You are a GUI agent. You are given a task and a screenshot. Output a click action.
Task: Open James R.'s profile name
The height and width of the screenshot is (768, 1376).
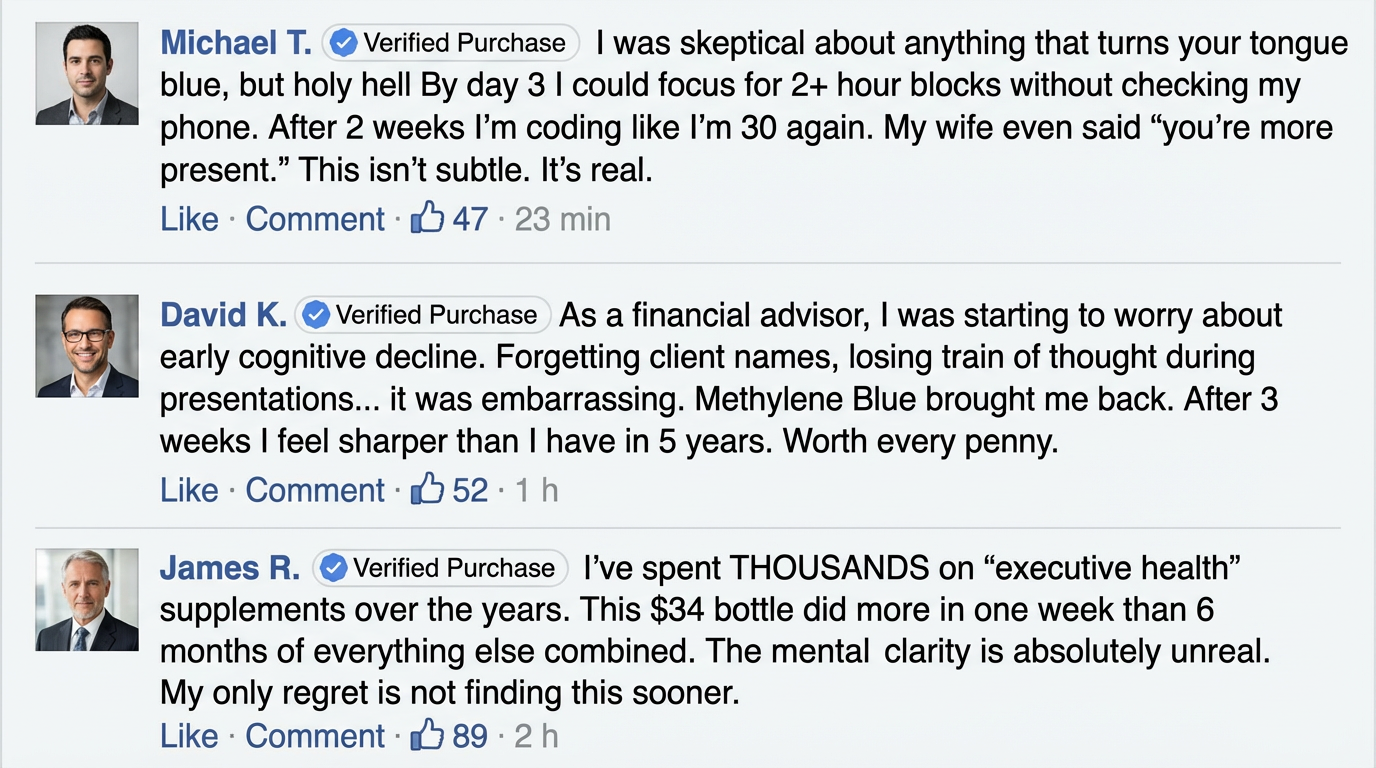tap(230, 568)
